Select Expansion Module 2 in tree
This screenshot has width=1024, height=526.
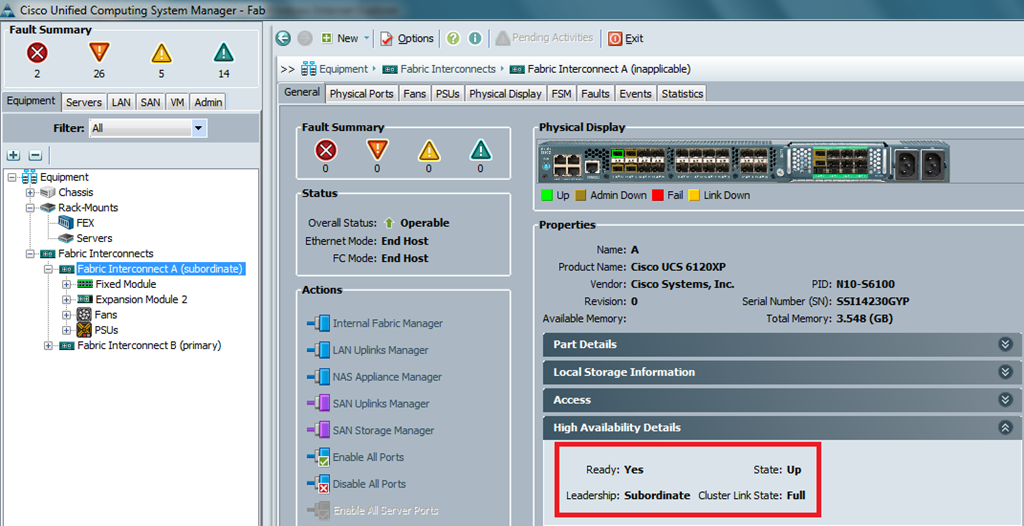(x=141, y=299)
